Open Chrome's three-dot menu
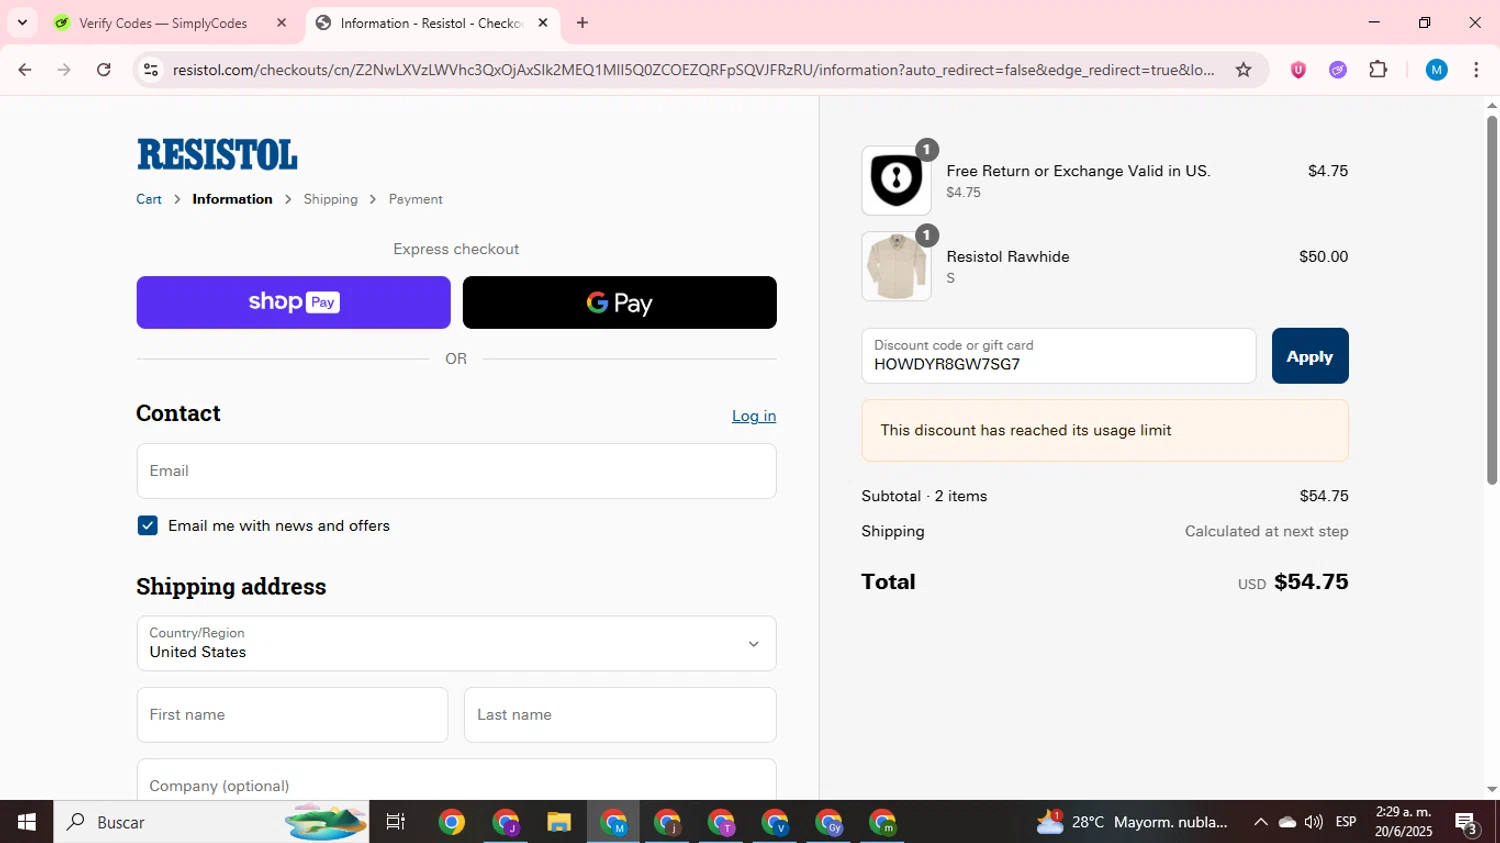Image resolution: width=1500 pixels, height=843 pixels. [x=1476, y=70]
